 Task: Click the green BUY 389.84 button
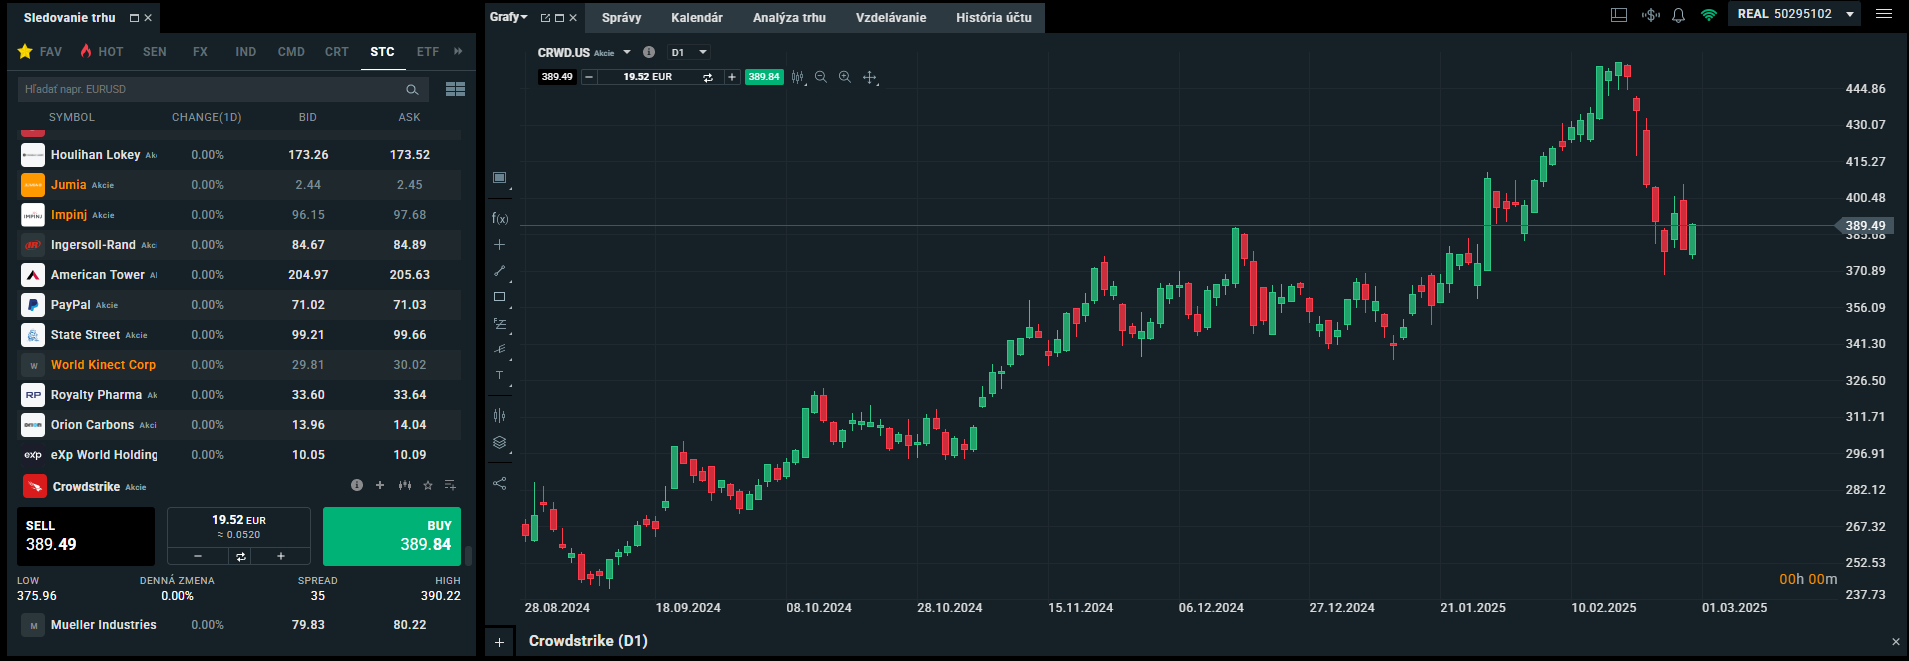click(392, 536)
